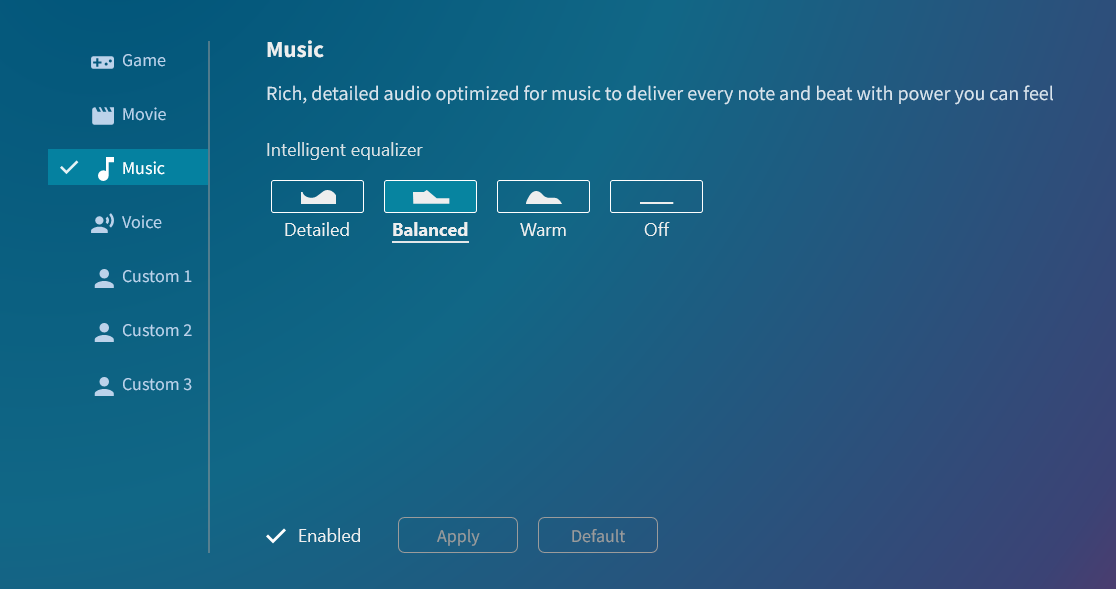The height and width of the screenshot is (589, 1116).
Task: Select the Movie clapperboard icon
Action: point(102,115)
